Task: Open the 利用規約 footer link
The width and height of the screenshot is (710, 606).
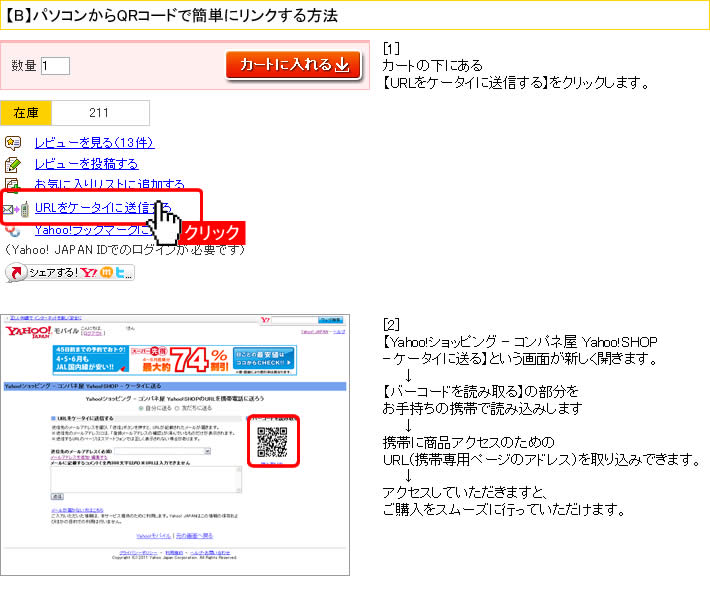Action: 174,553
